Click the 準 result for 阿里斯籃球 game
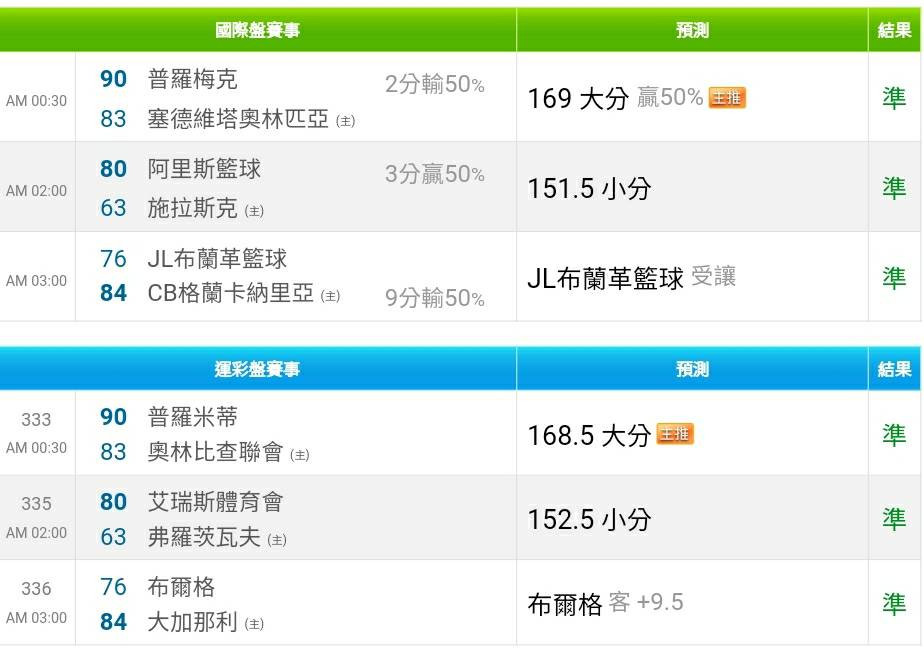 click(x=894, y=189)
